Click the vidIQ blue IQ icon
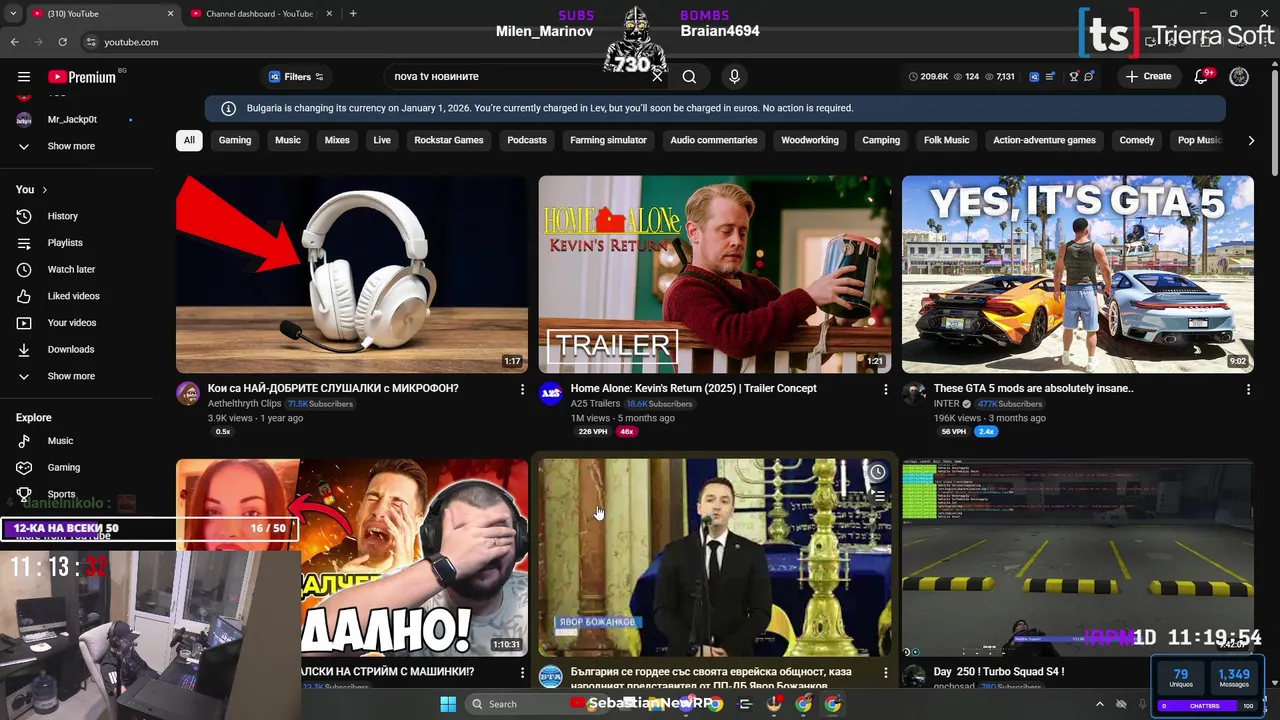 1035,77
